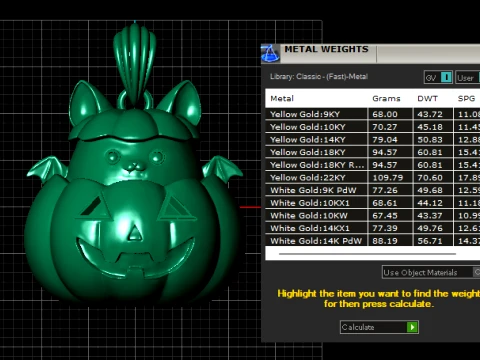Click the horizontal scrollbar under the metals table
480x360 pixels.
point(367,254)
